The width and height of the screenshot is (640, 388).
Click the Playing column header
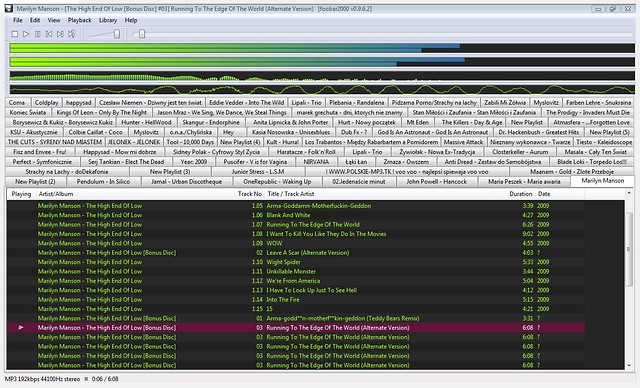click(x=21, y=194)
